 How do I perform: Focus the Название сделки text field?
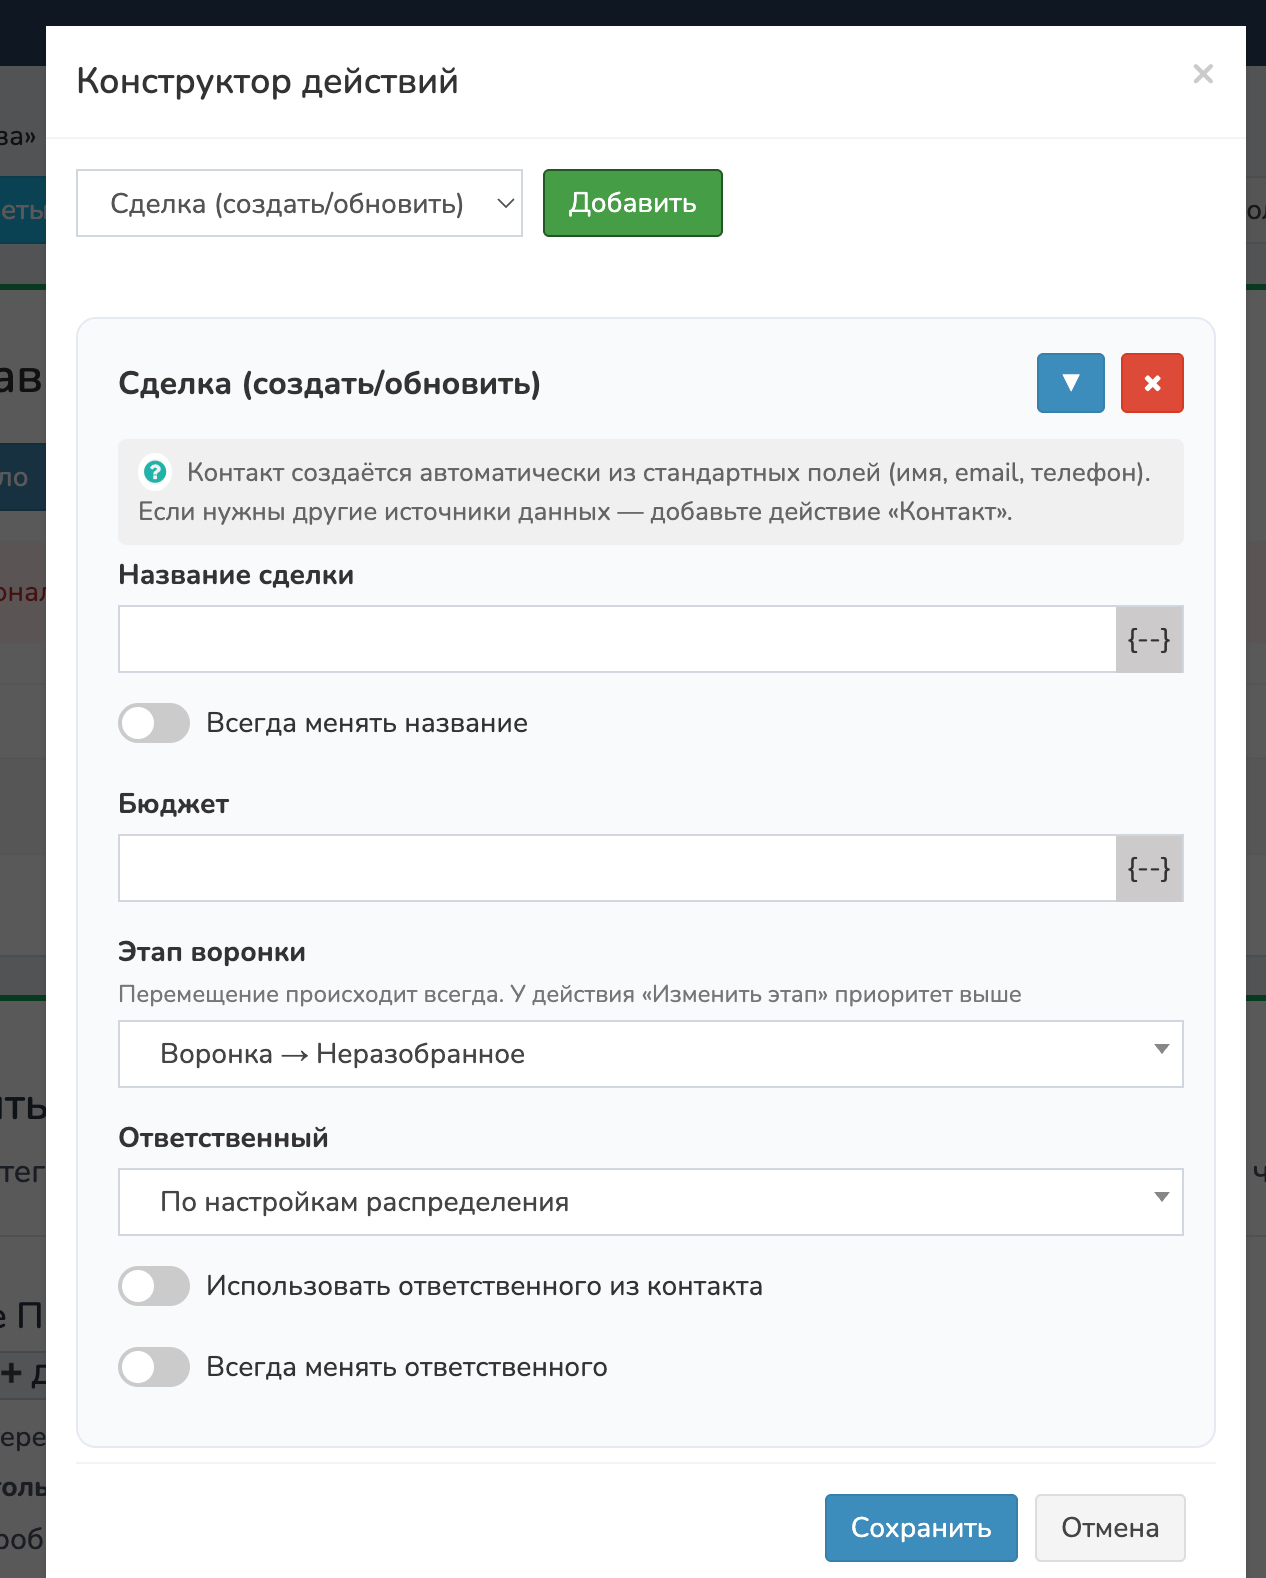pos(617,640)
